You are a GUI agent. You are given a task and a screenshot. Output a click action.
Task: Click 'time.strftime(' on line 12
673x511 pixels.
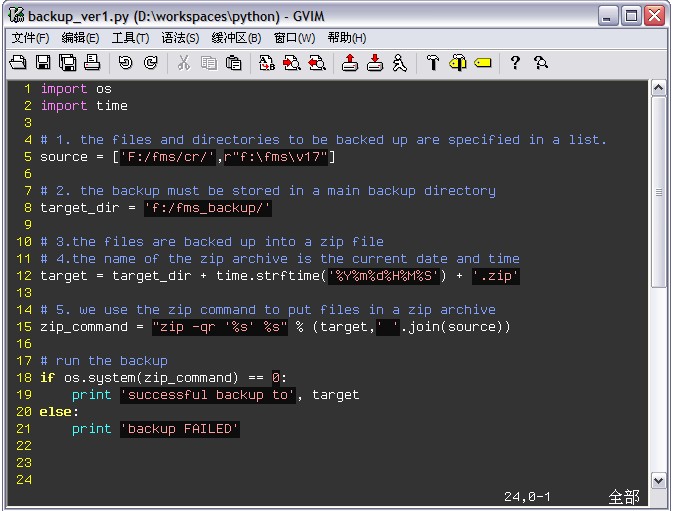tap(271, 276)
